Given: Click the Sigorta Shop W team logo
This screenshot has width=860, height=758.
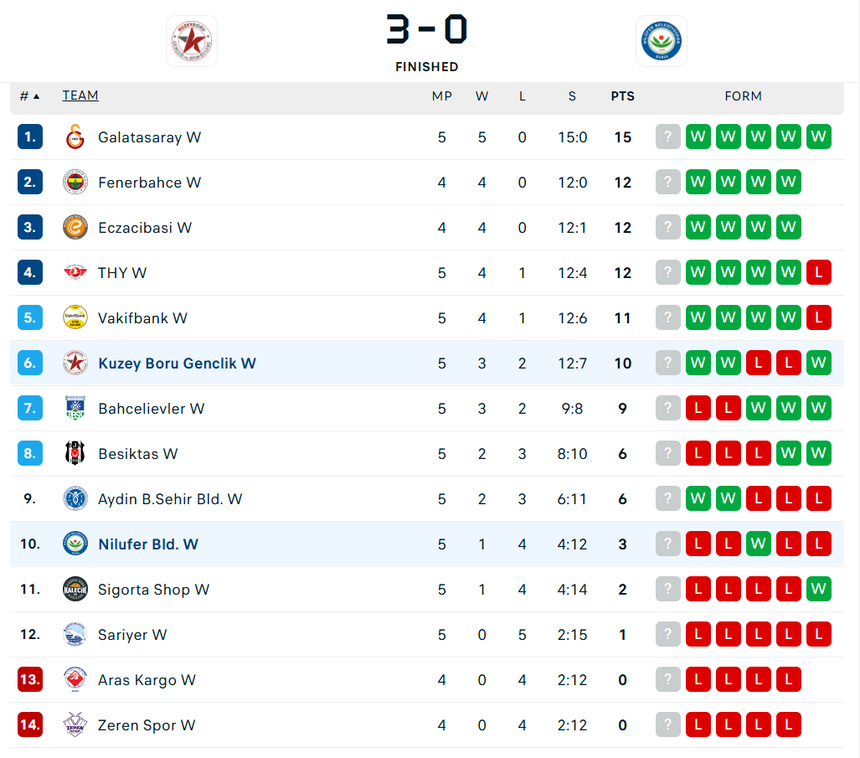Looking at the screenshot, I should [x=75, y=589].
